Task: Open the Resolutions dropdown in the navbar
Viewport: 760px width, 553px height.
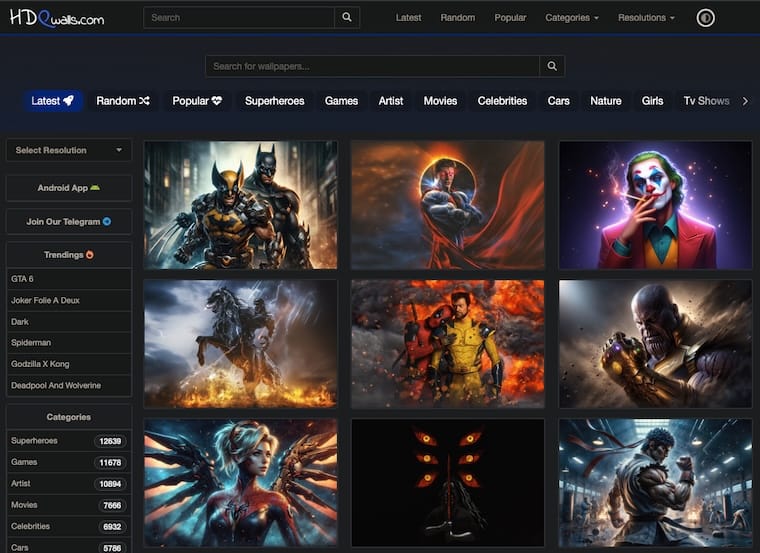Action: (646, 18)
